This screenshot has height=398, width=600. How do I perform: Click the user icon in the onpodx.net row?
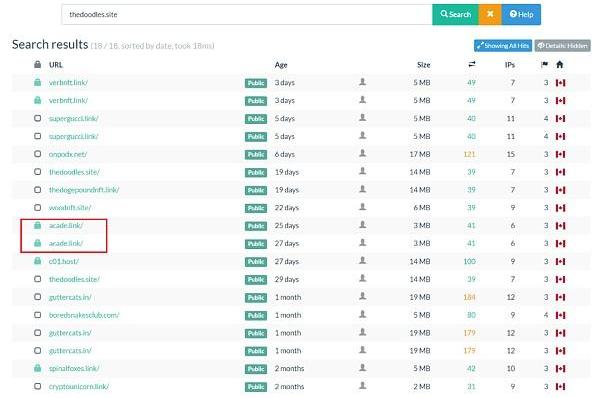pyautogui.click(x=362, y=153)
